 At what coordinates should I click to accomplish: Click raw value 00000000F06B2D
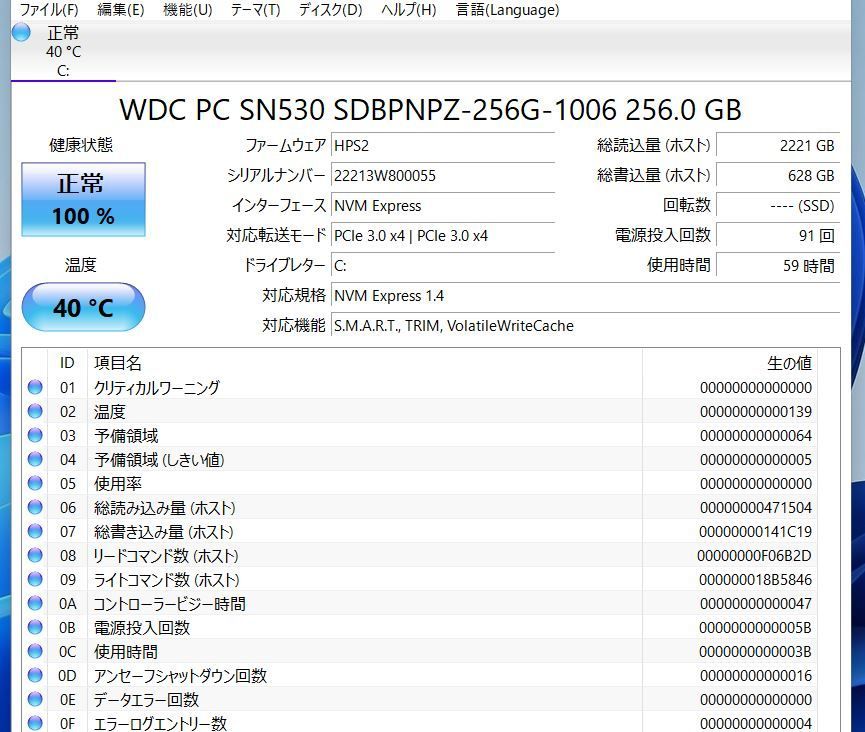pos(754,555)
